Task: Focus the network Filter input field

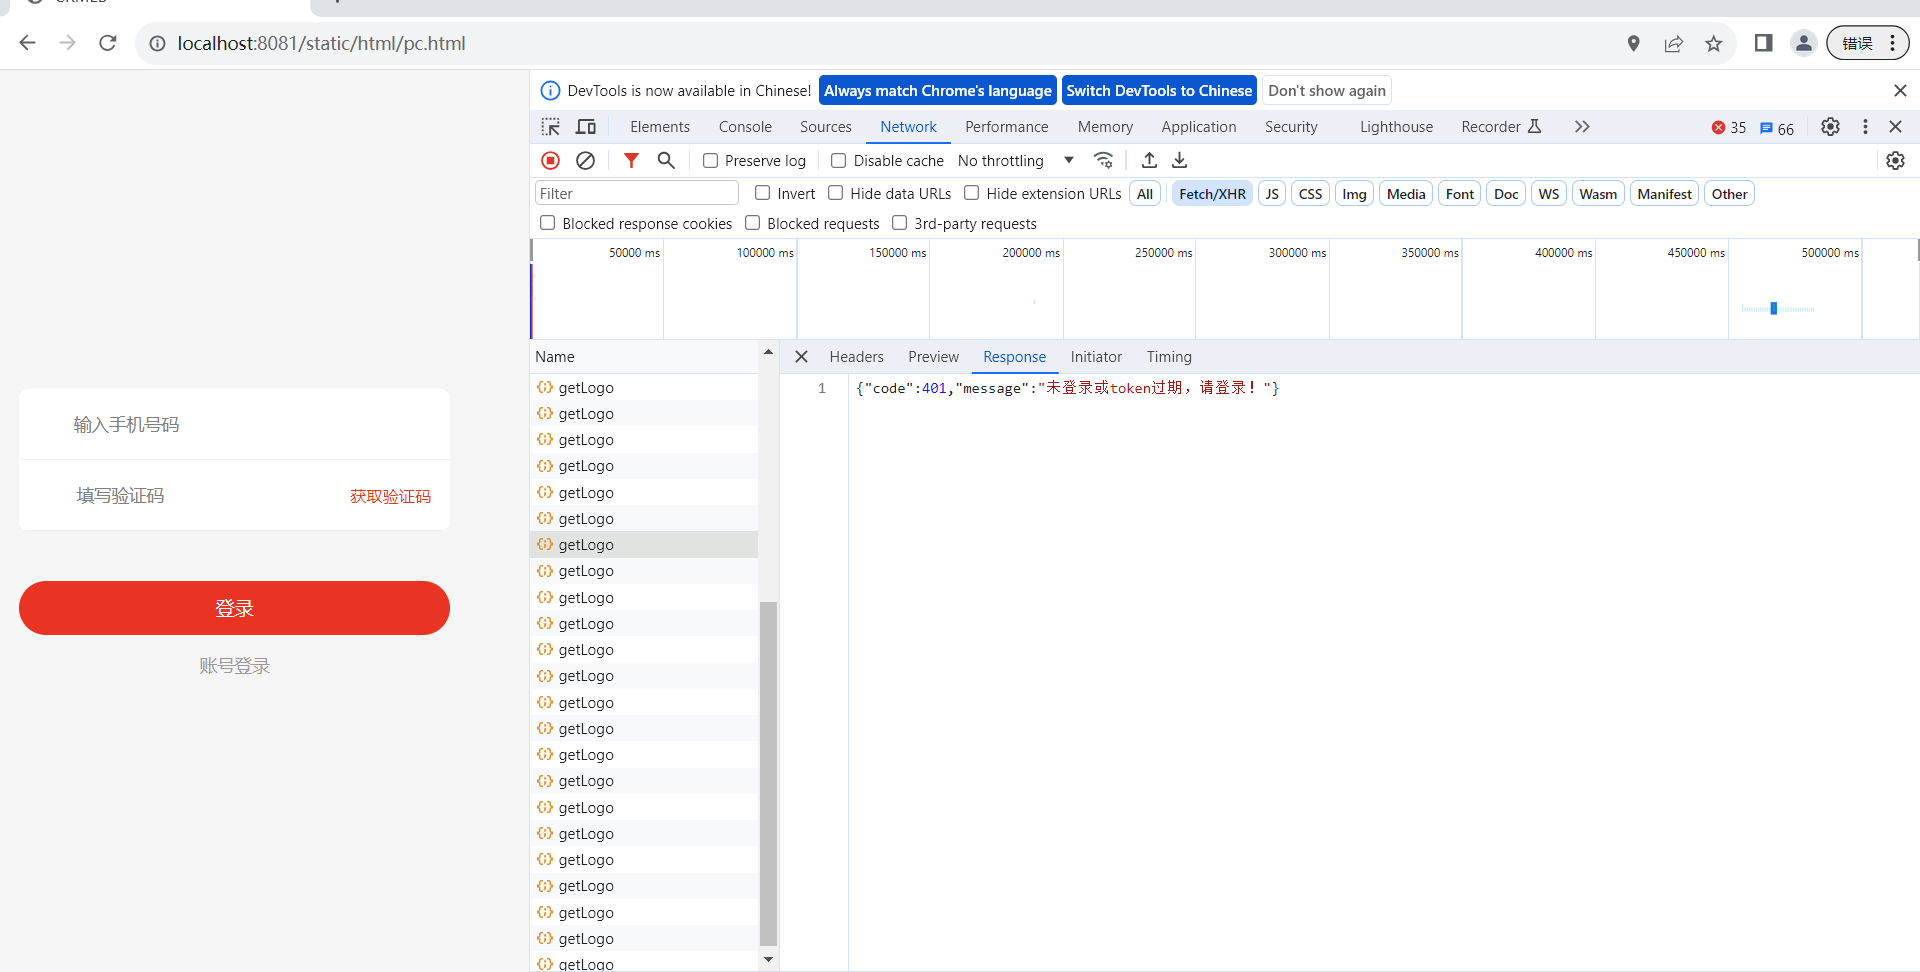Action: coord(637,194)
